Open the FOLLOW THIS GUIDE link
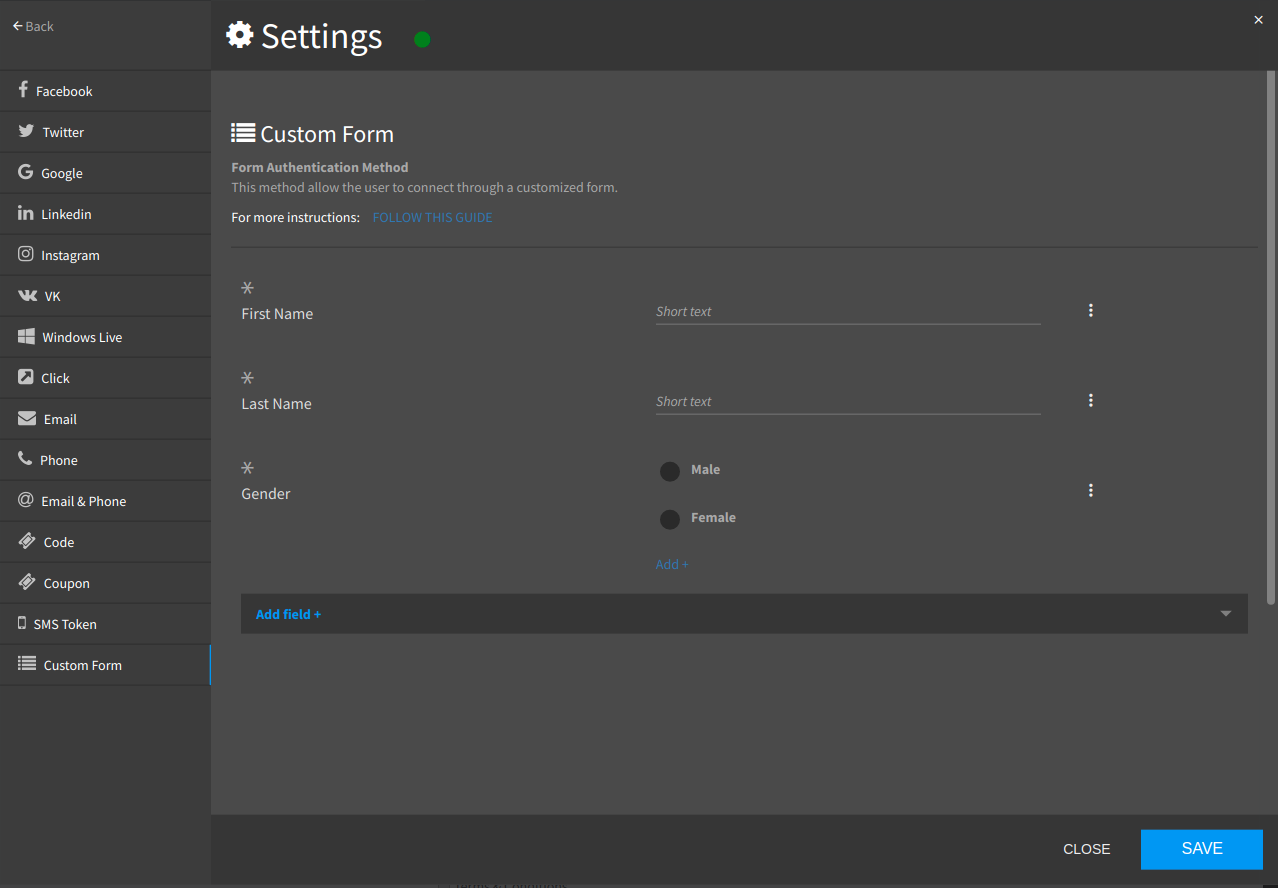Viewport: 1278px width, 888px height. 432,217
